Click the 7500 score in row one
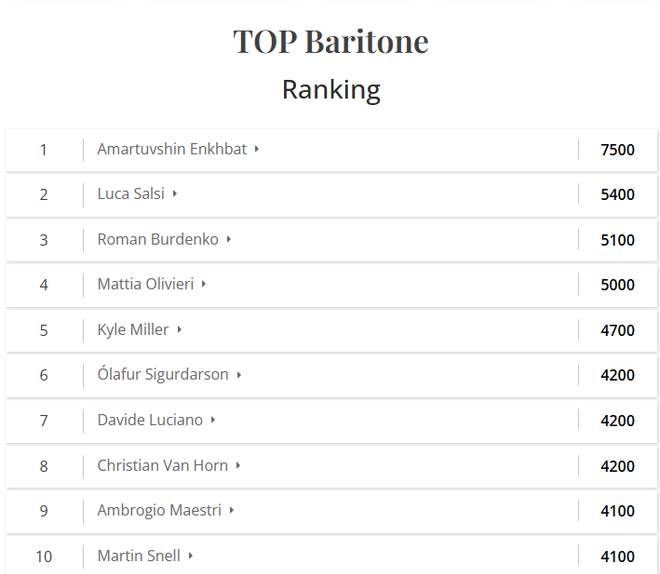The height and width of the screenshot is (574, 660). 617,149
